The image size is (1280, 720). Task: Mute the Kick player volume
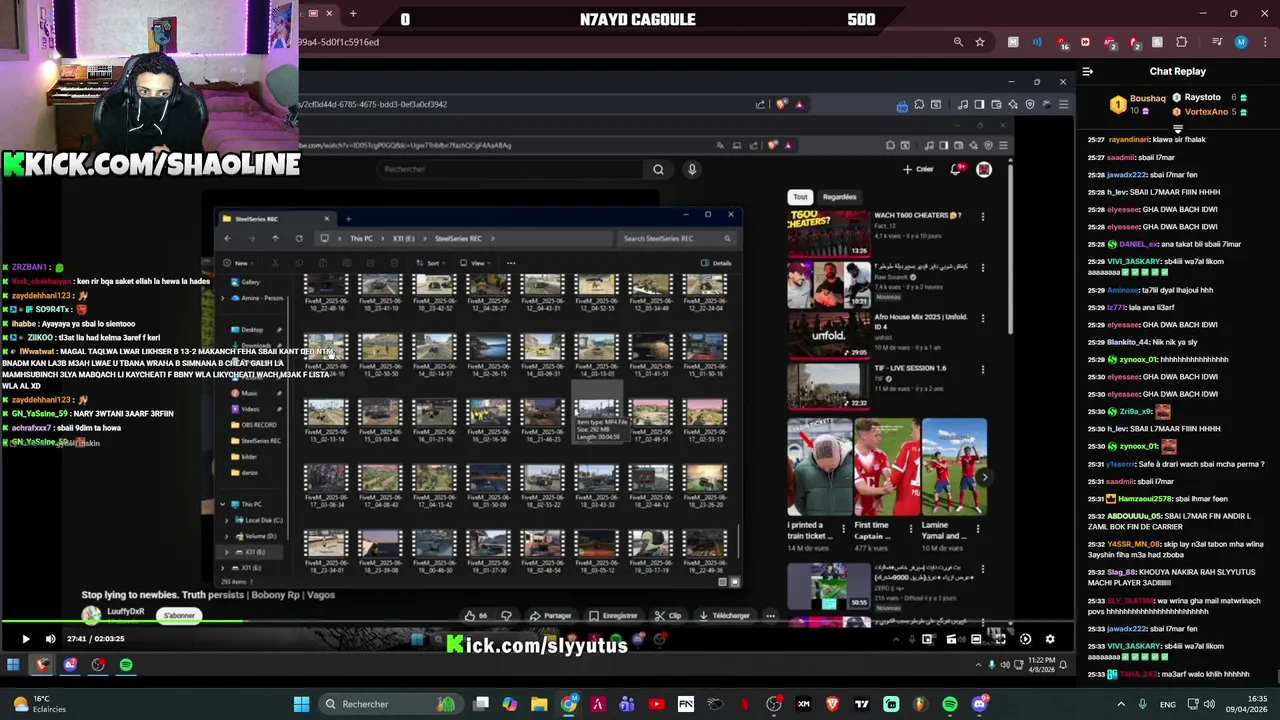[50, 639]
